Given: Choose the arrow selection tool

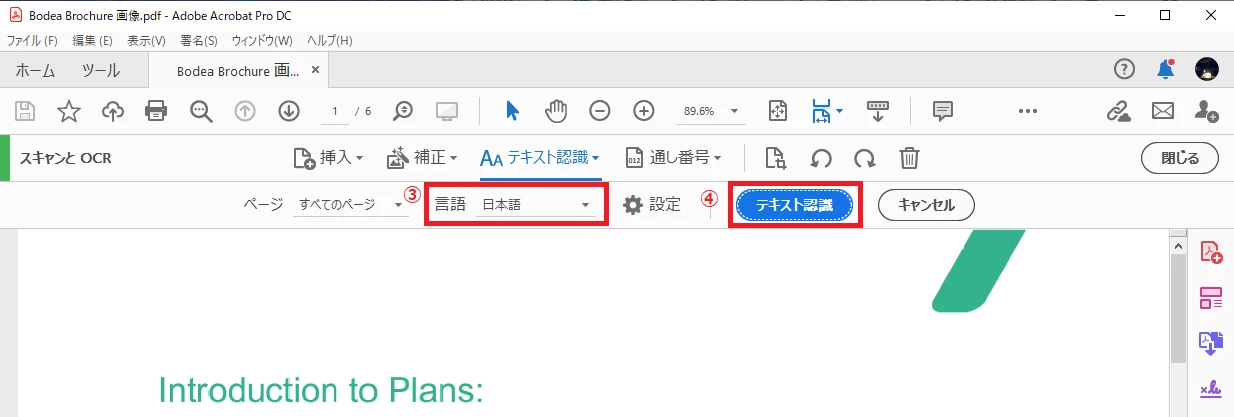Looking at the screenshot, I should tap(512, 111).
